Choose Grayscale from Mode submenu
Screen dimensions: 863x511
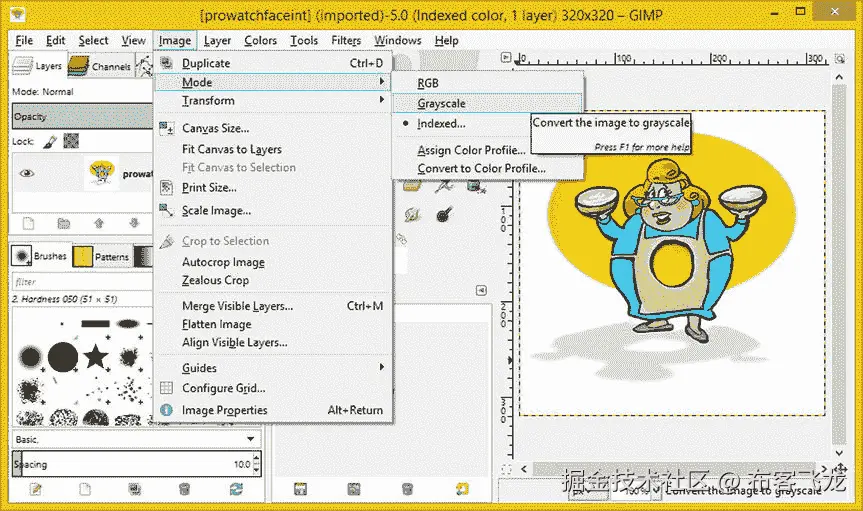coord(441,104)
